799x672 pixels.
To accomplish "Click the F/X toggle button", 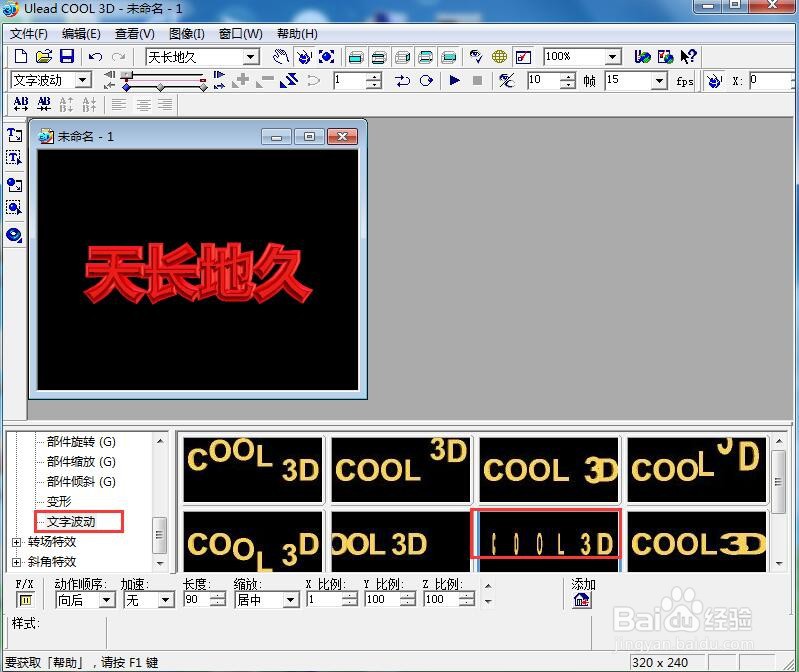I will 25,600.
